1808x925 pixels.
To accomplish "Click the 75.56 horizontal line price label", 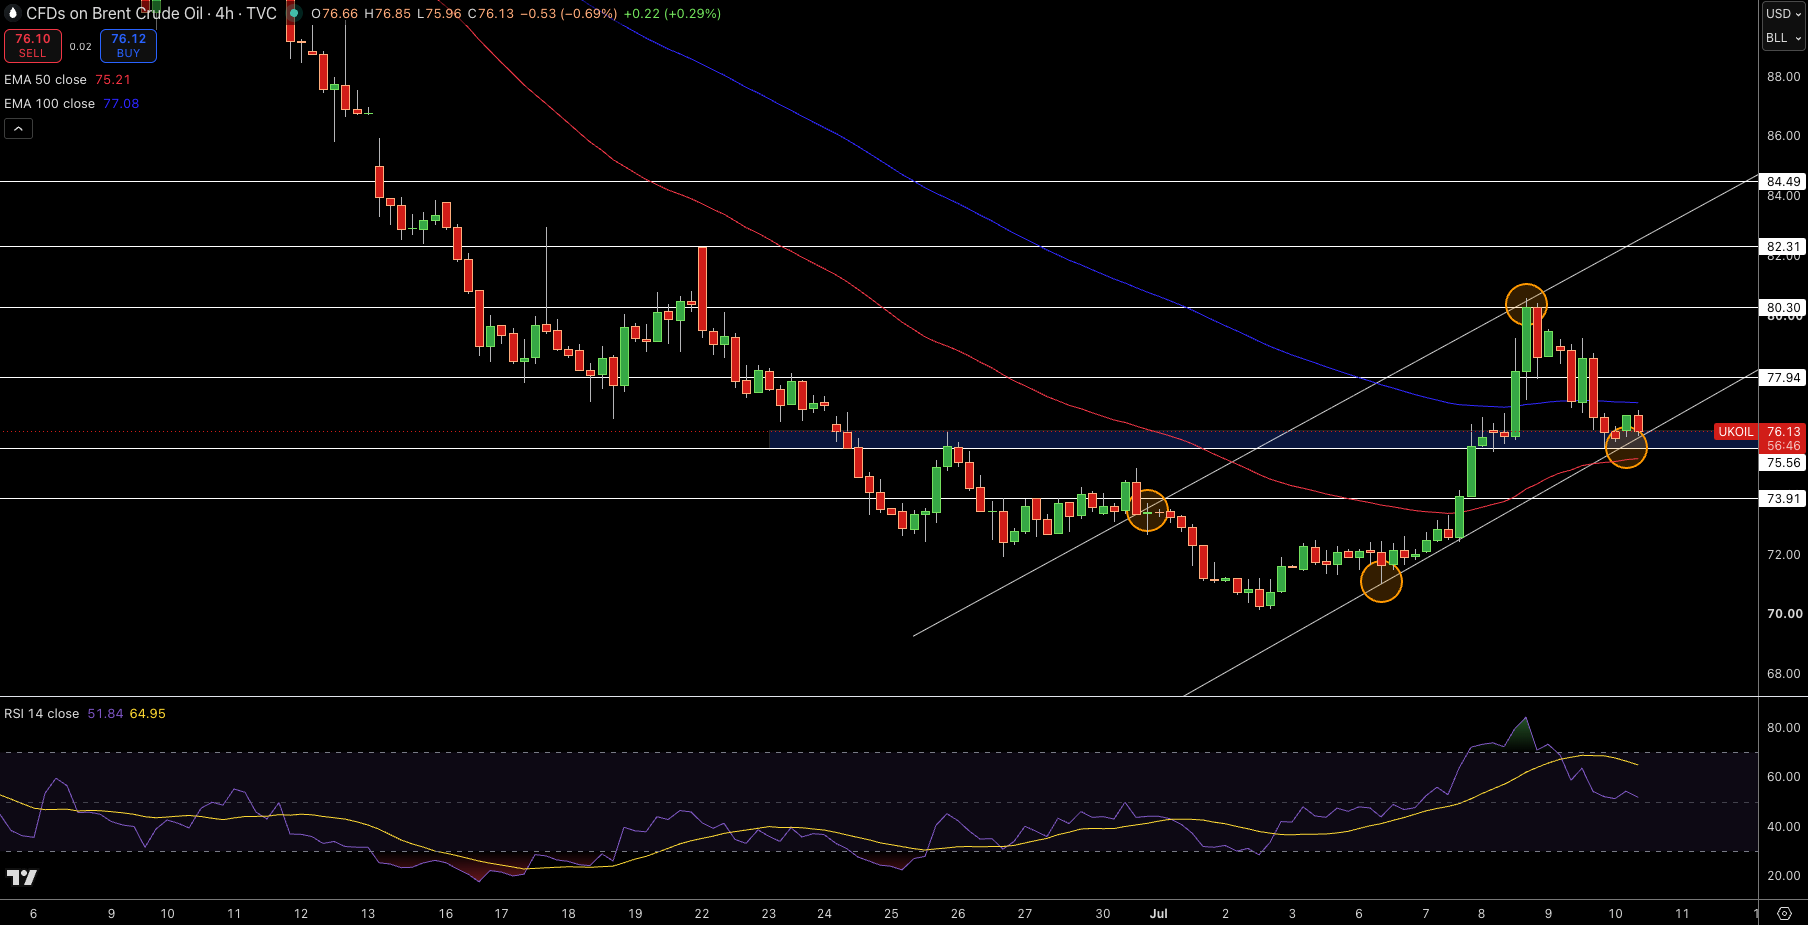I will pos(1783,462).
